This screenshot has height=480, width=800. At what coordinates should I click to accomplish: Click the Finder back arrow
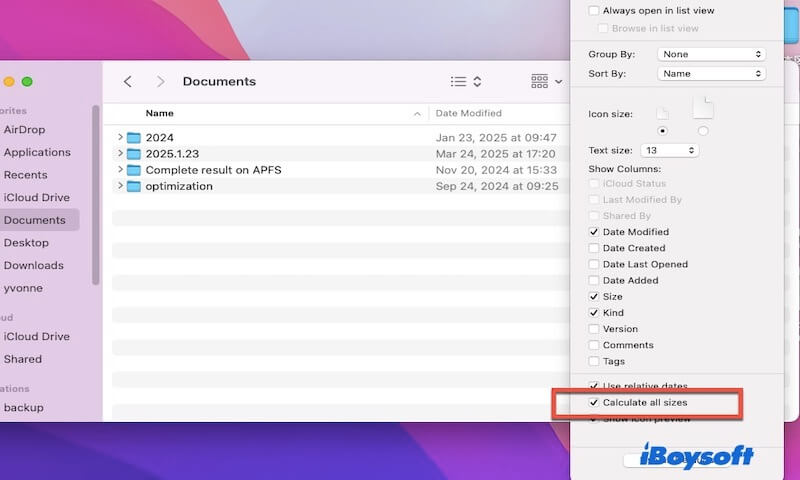pos(127,82)
